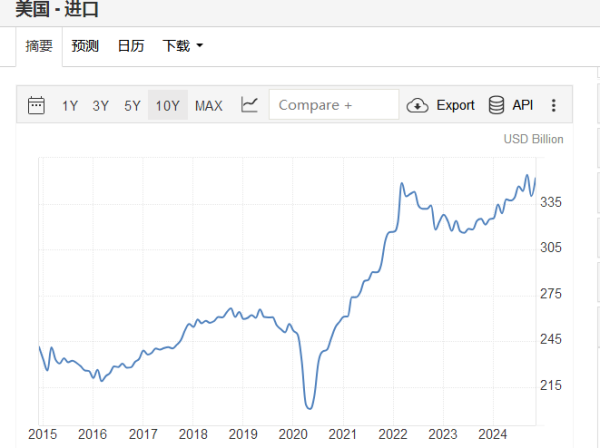Open the three-dot more options menu
The height and width of the screenshot is (448, 600).
point(553,105)
